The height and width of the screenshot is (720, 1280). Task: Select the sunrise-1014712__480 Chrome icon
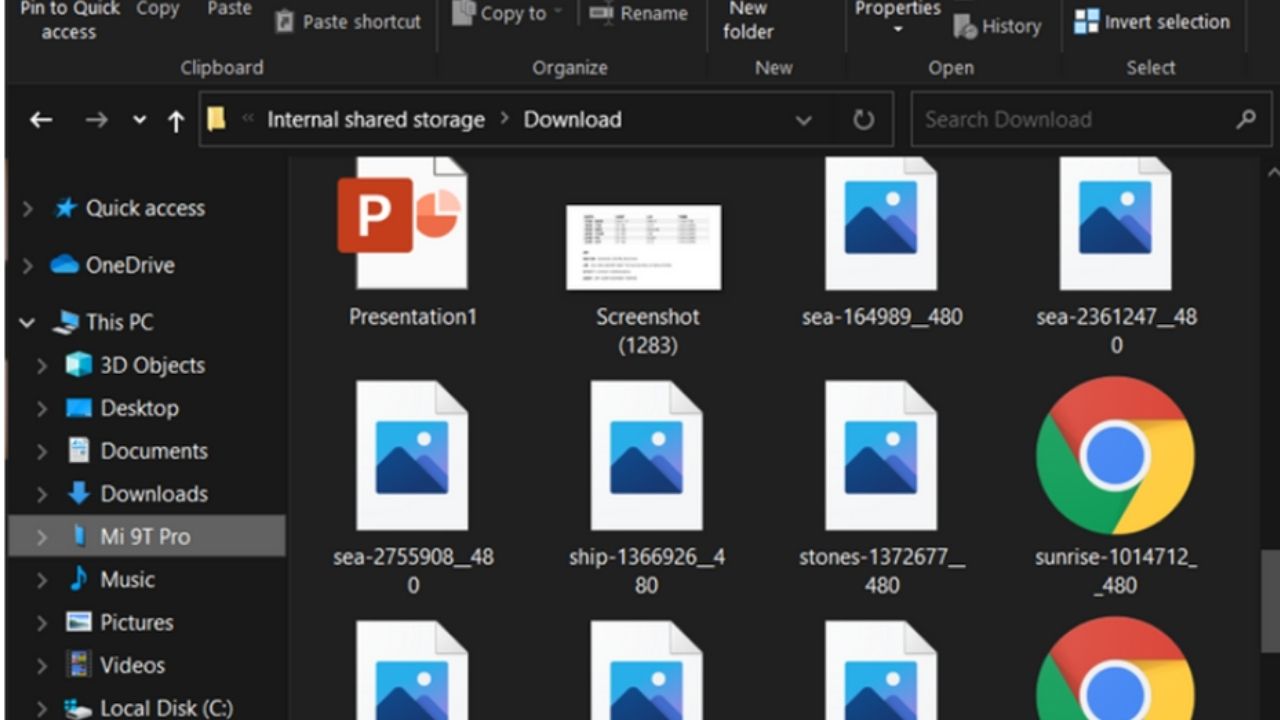[x=1115, y=455]
